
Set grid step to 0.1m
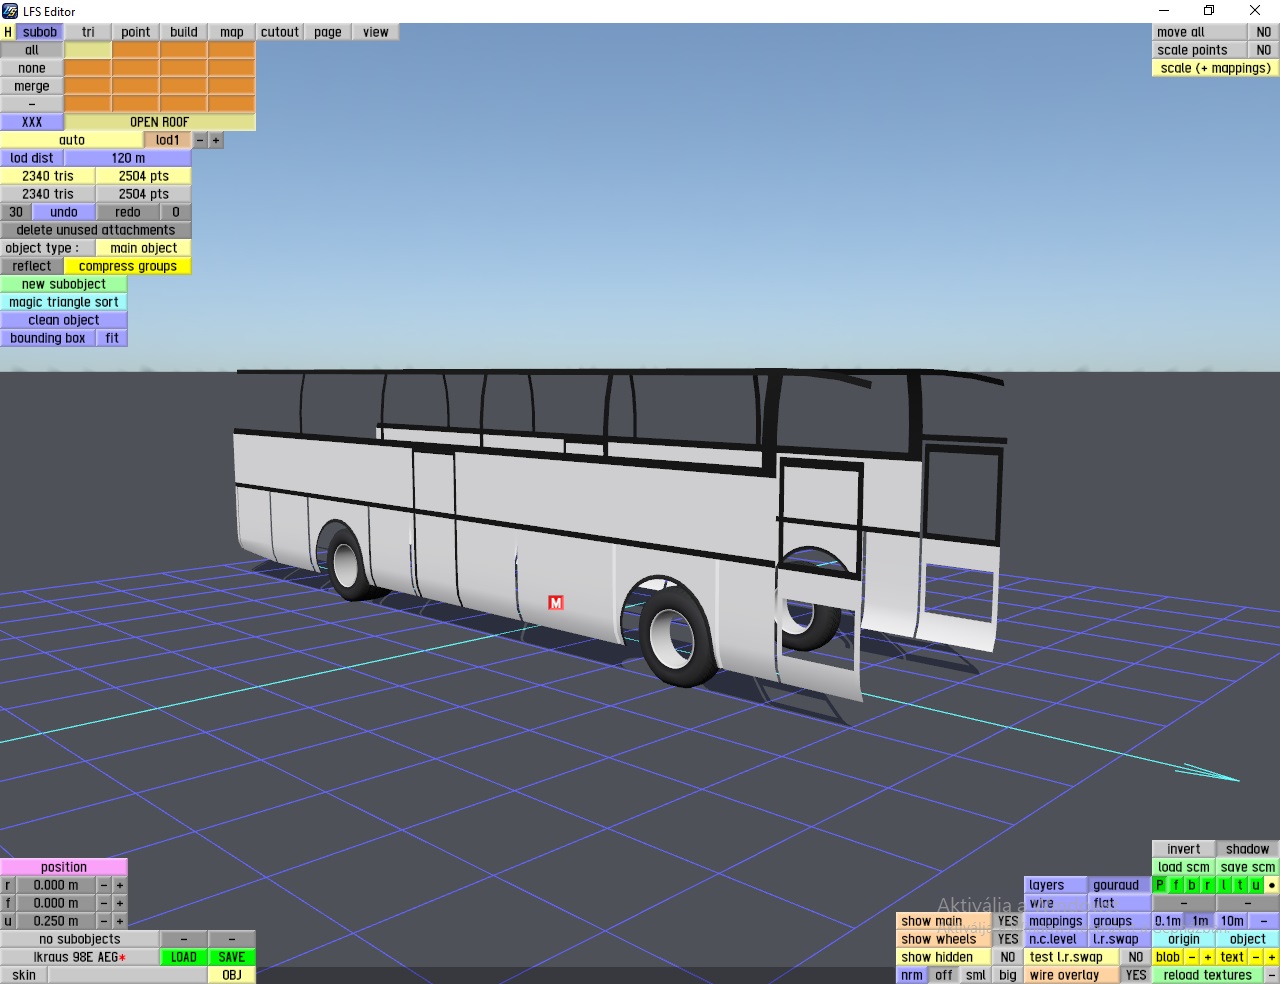pos(1168,921)
